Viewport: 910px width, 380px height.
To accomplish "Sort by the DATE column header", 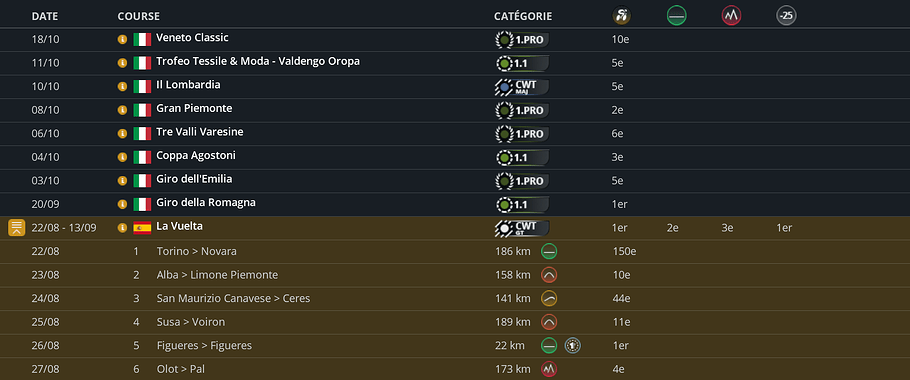I will click(x=45, y=17).
